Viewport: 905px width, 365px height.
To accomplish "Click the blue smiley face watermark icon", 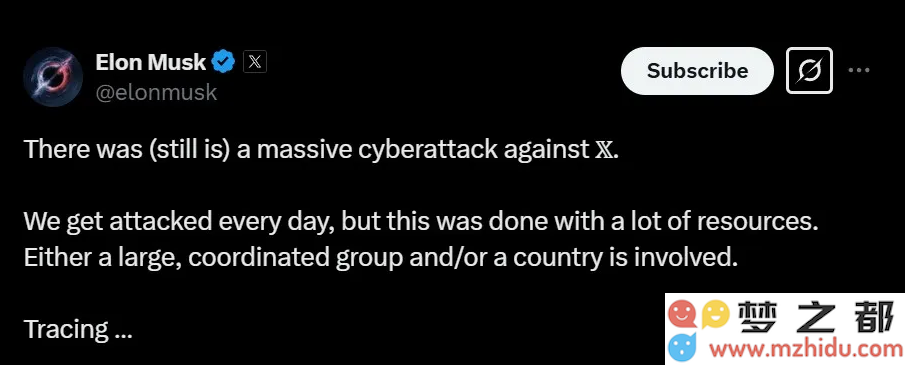I will point(683,348).
